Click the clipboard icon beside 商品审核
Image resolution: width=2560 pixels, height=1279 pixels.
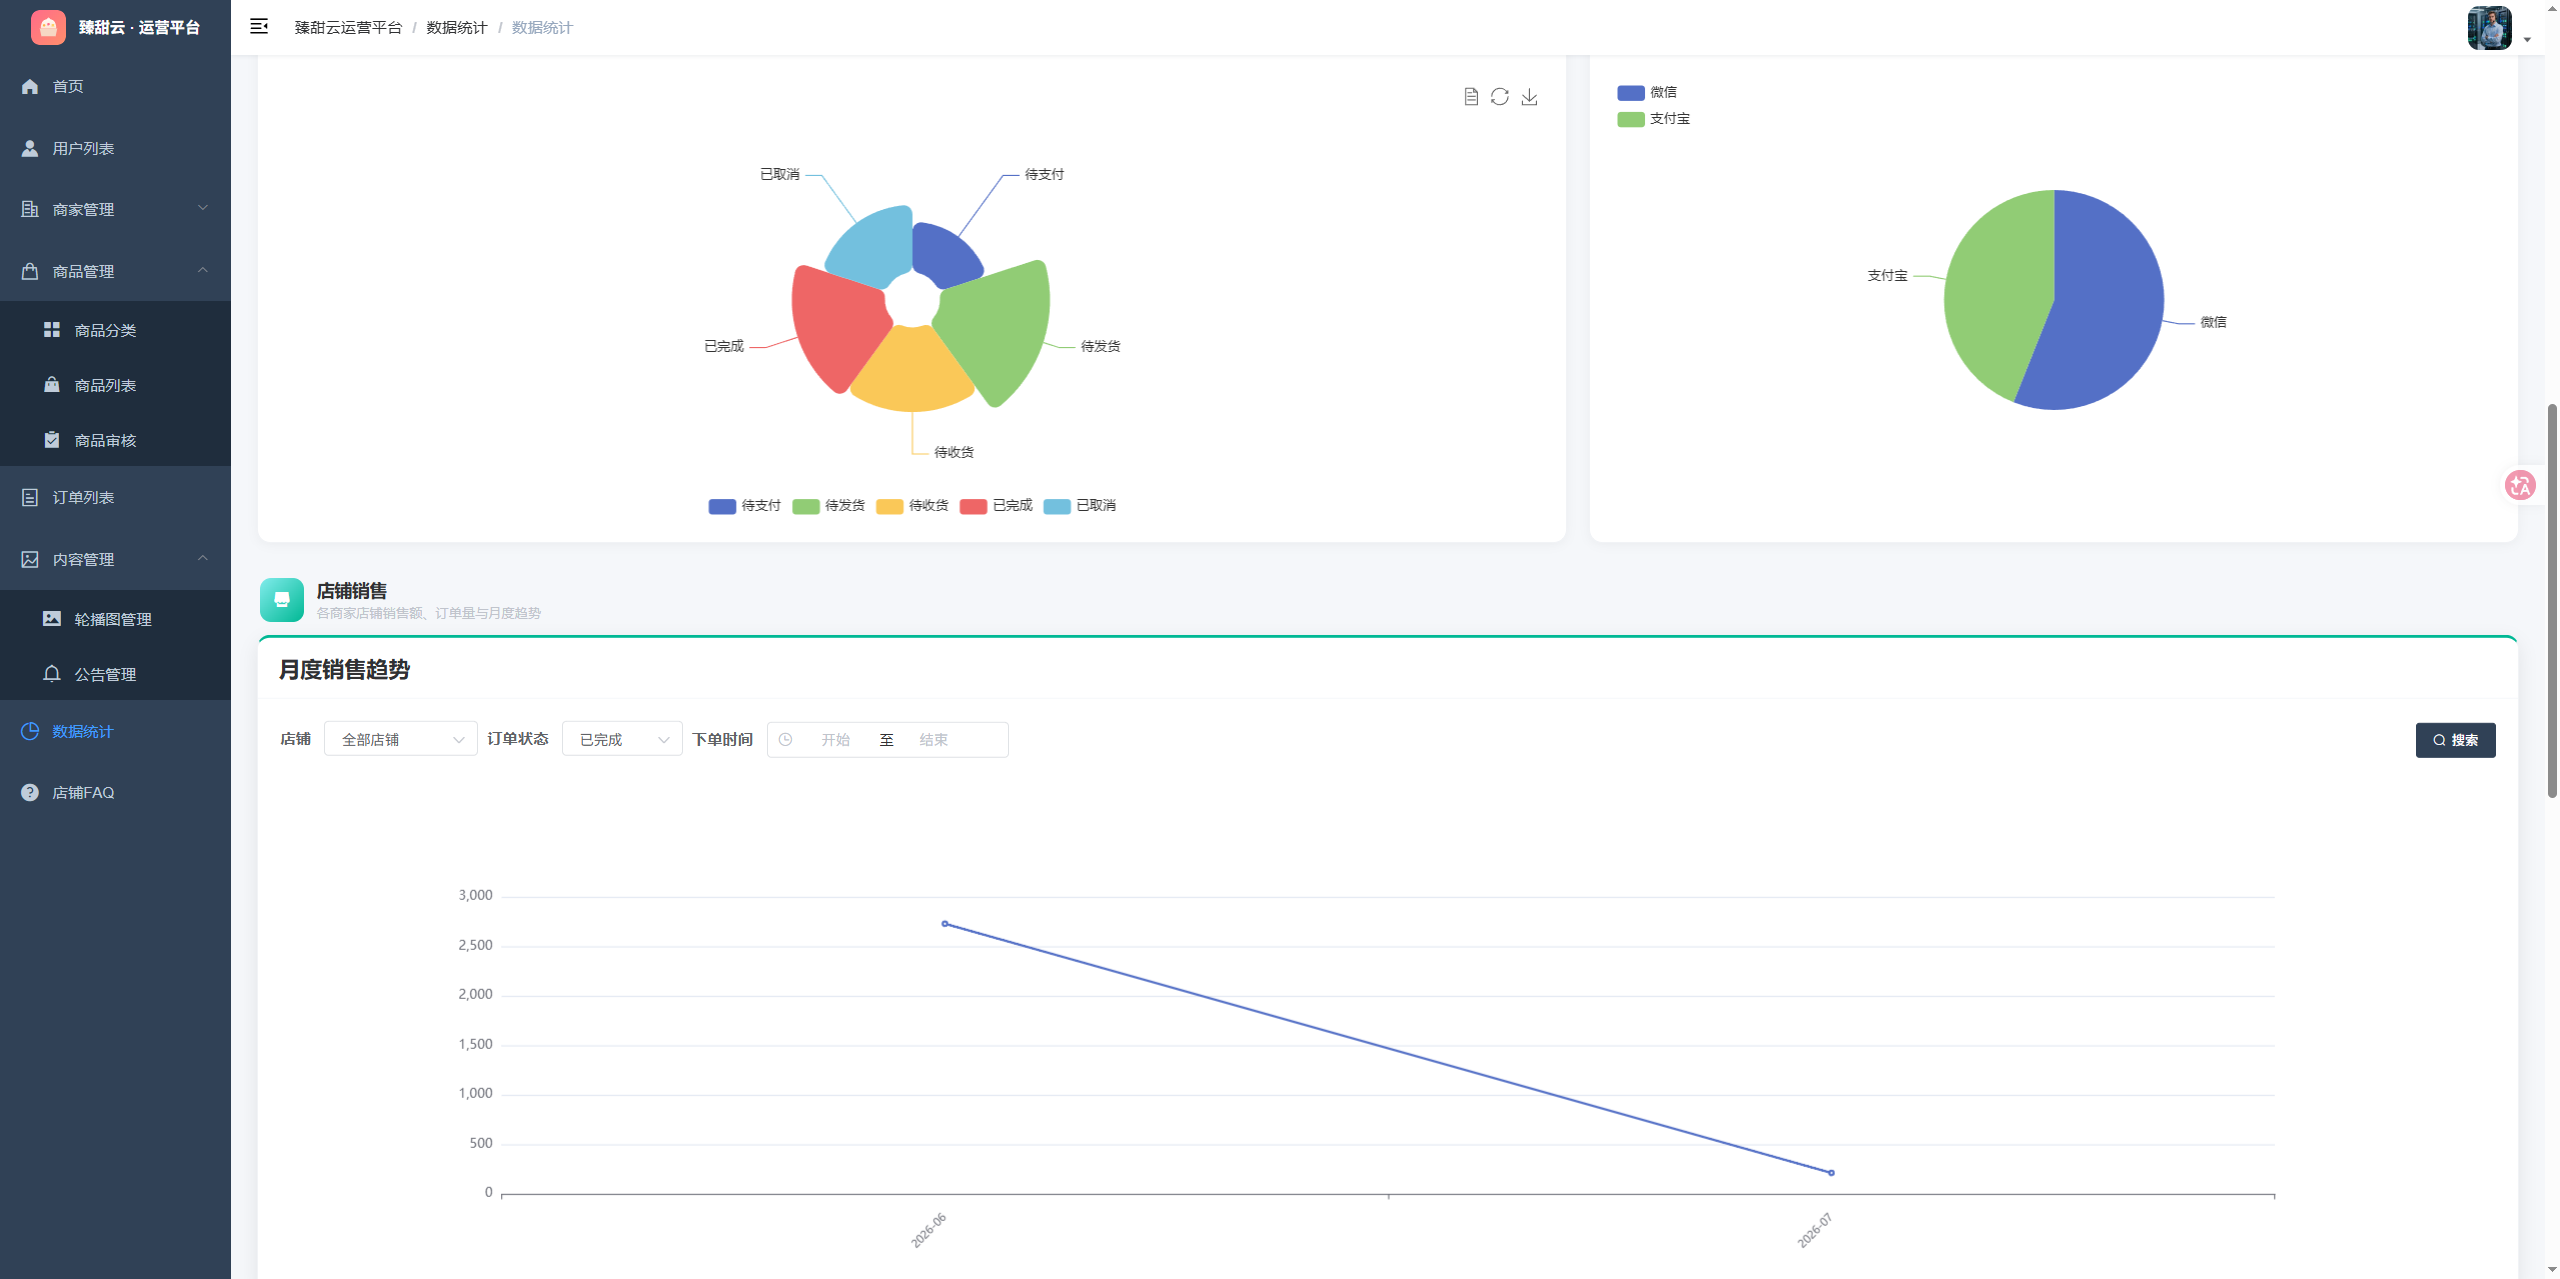tap(52, 439)
